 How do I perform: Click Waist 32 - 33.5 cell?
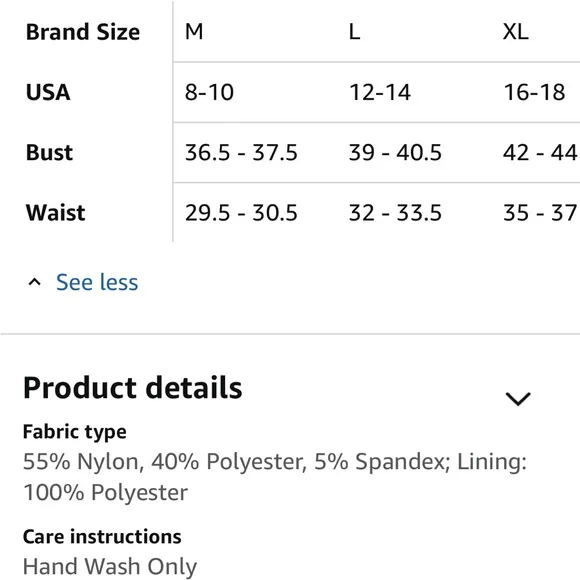(395, 213)
